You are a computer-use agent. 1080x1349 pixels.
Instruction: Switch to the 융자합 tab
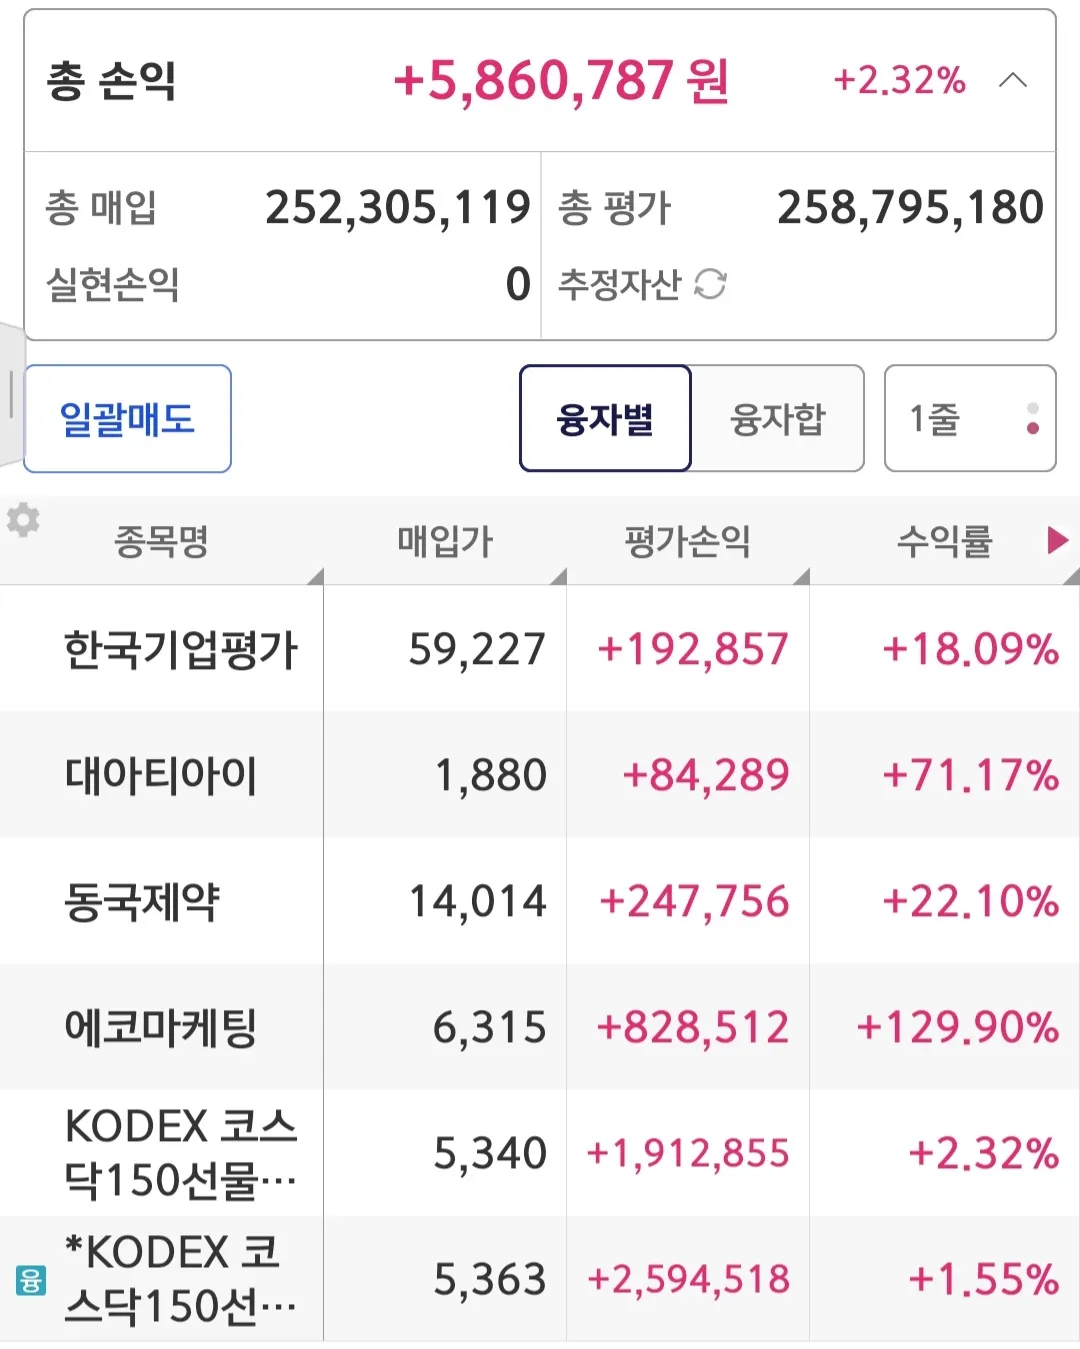pos(779,419)
